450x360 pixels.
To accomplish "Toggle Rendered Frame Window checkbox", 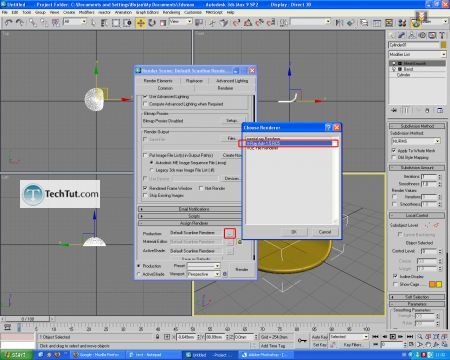I will (145, 188).
